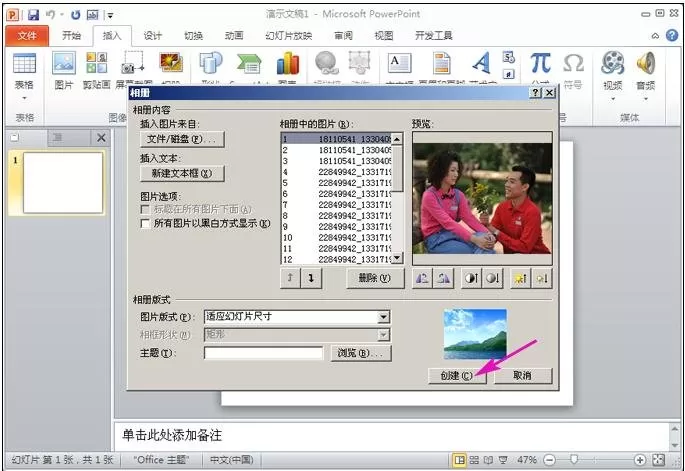
Task: Toggle reading view in the status bar
Action: click(x=488, y=460)
